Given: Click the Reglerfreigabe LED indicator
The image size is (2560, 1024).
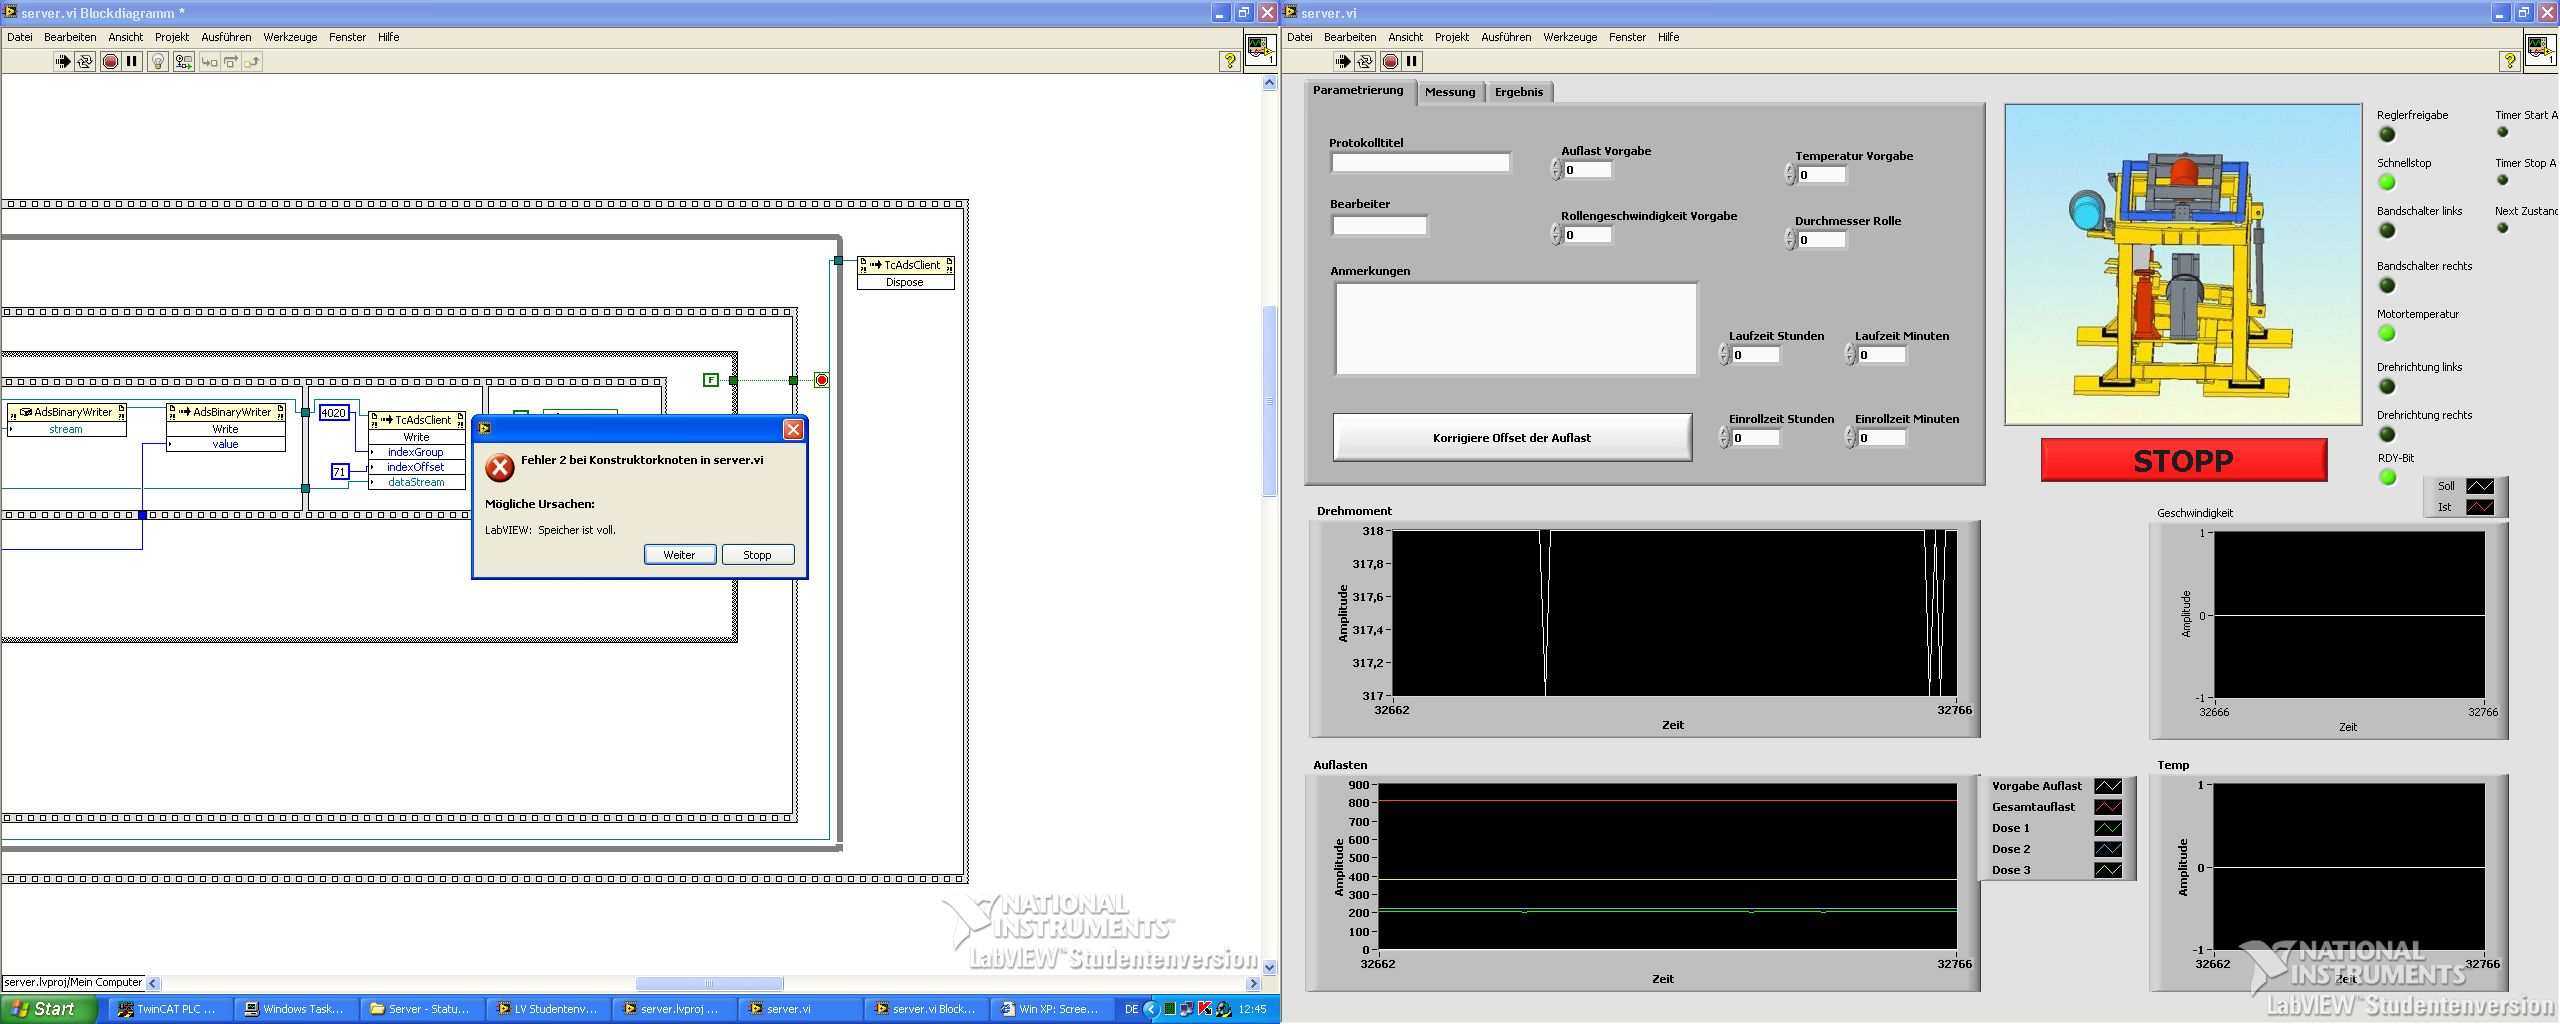Looking at the screenshot, I should tap(2387, 135).
